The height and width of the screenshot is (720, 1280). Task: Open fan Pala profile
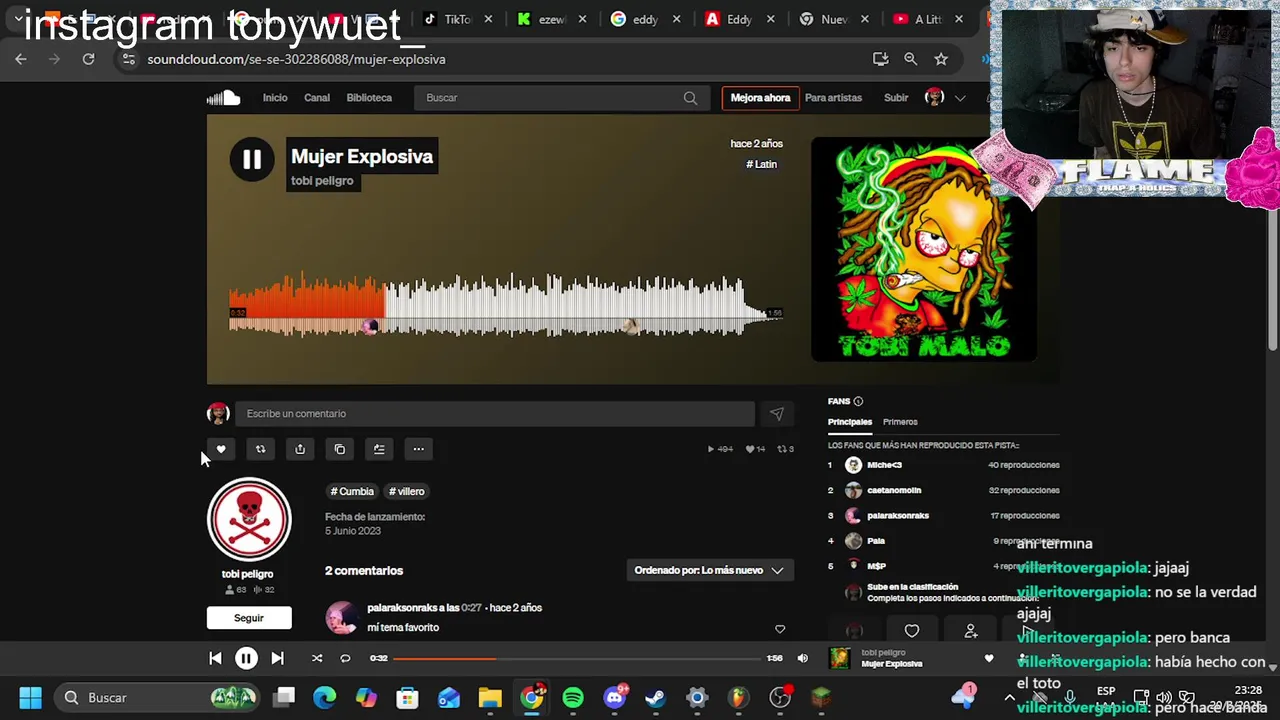point(876,541)
